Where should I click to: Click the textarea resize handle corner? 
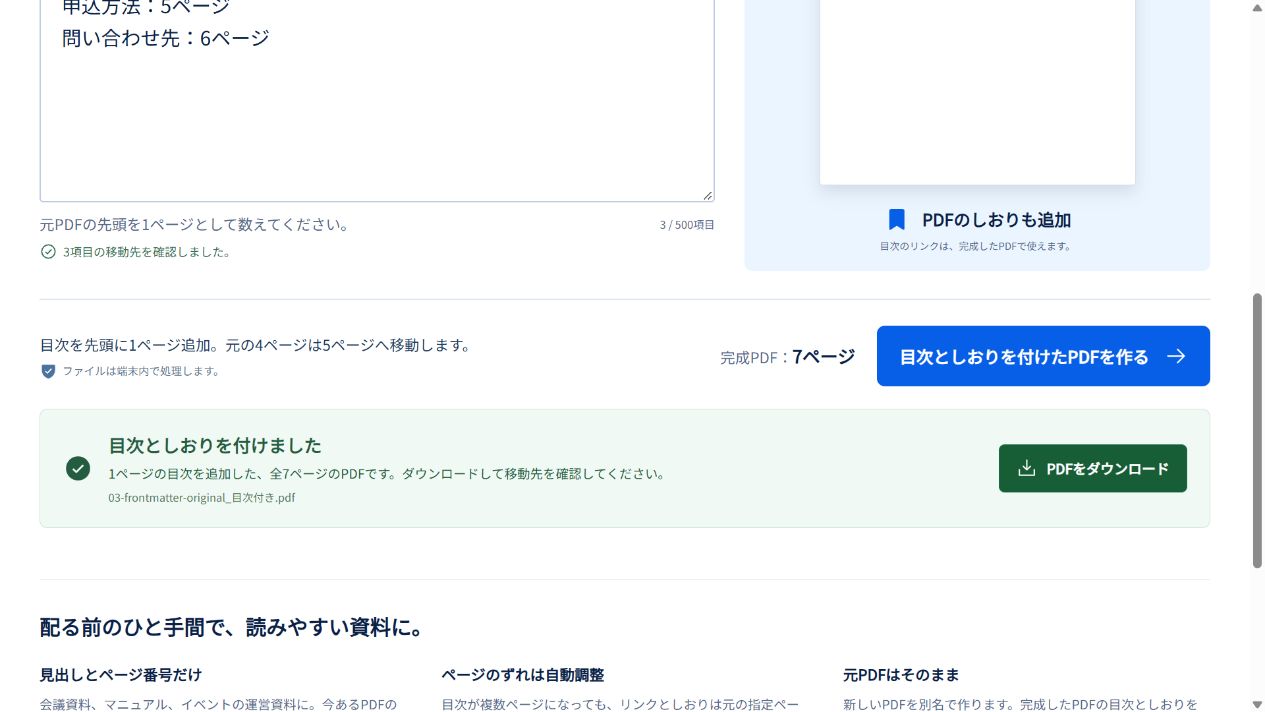click(x=708, y=195)
